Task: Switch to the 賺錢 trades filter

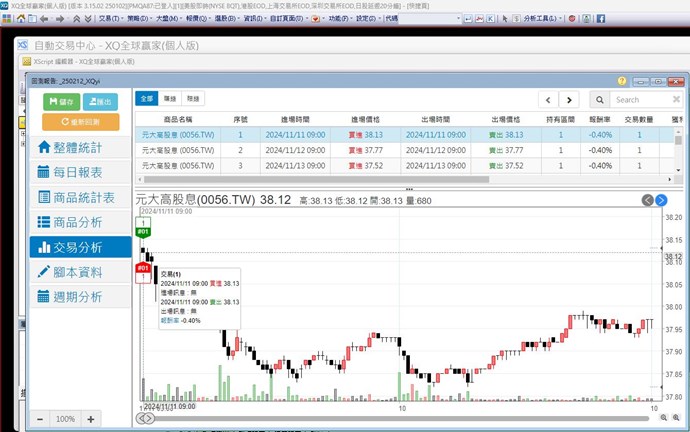Action: coord(170,99)
